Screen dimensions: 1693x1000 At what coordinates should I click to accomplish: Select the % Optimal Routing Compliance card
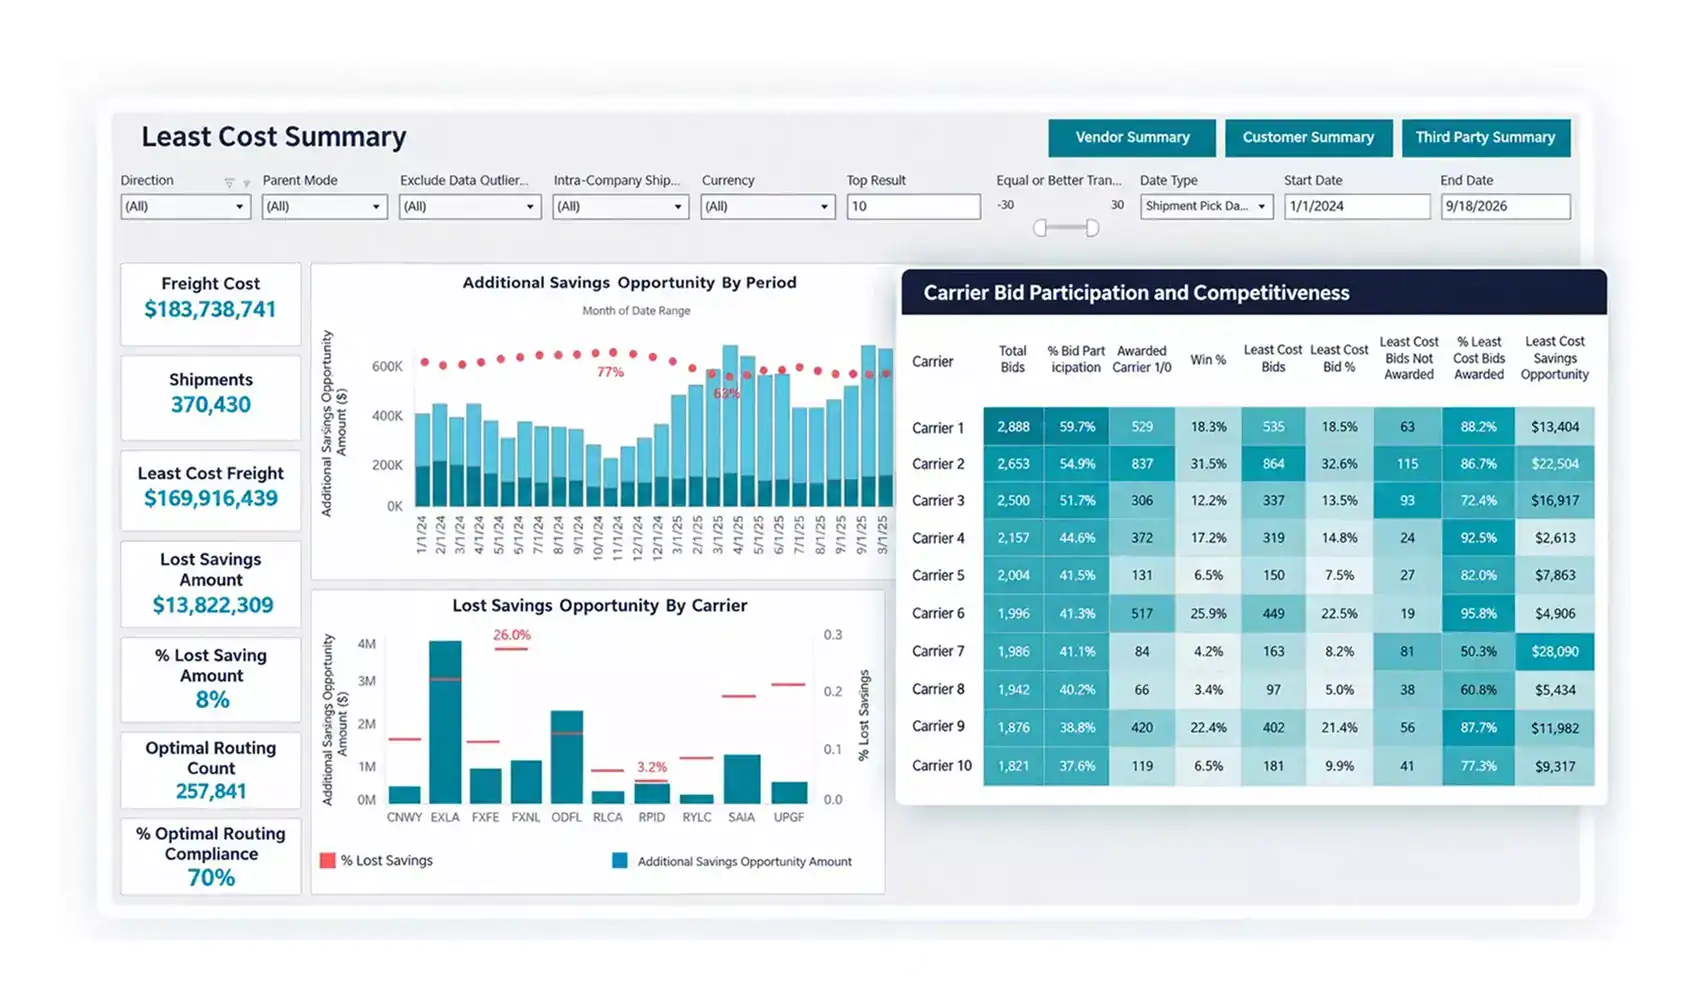[x=211, y=856]
